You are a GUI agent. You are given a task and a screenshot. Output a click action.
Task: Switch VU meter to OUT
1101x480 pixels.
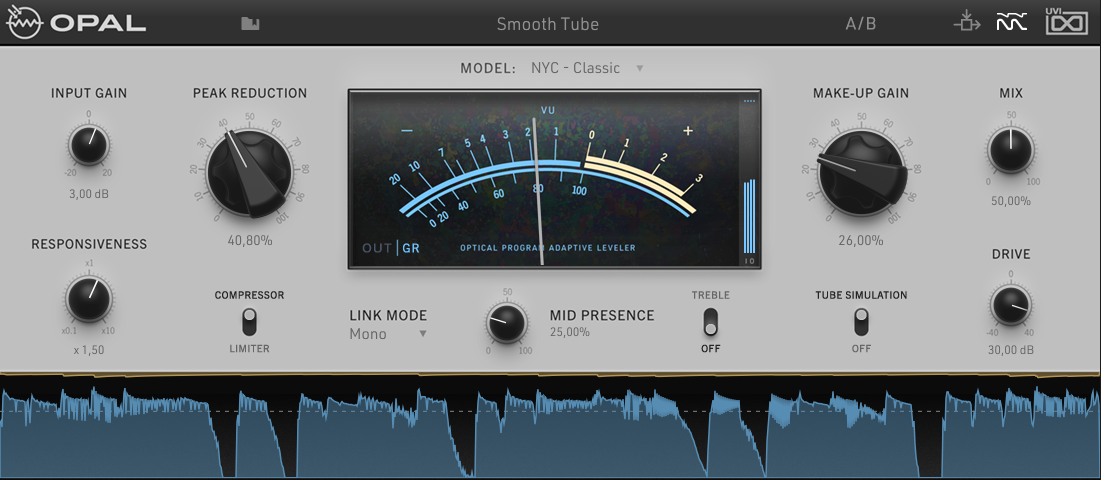[376, 248]
